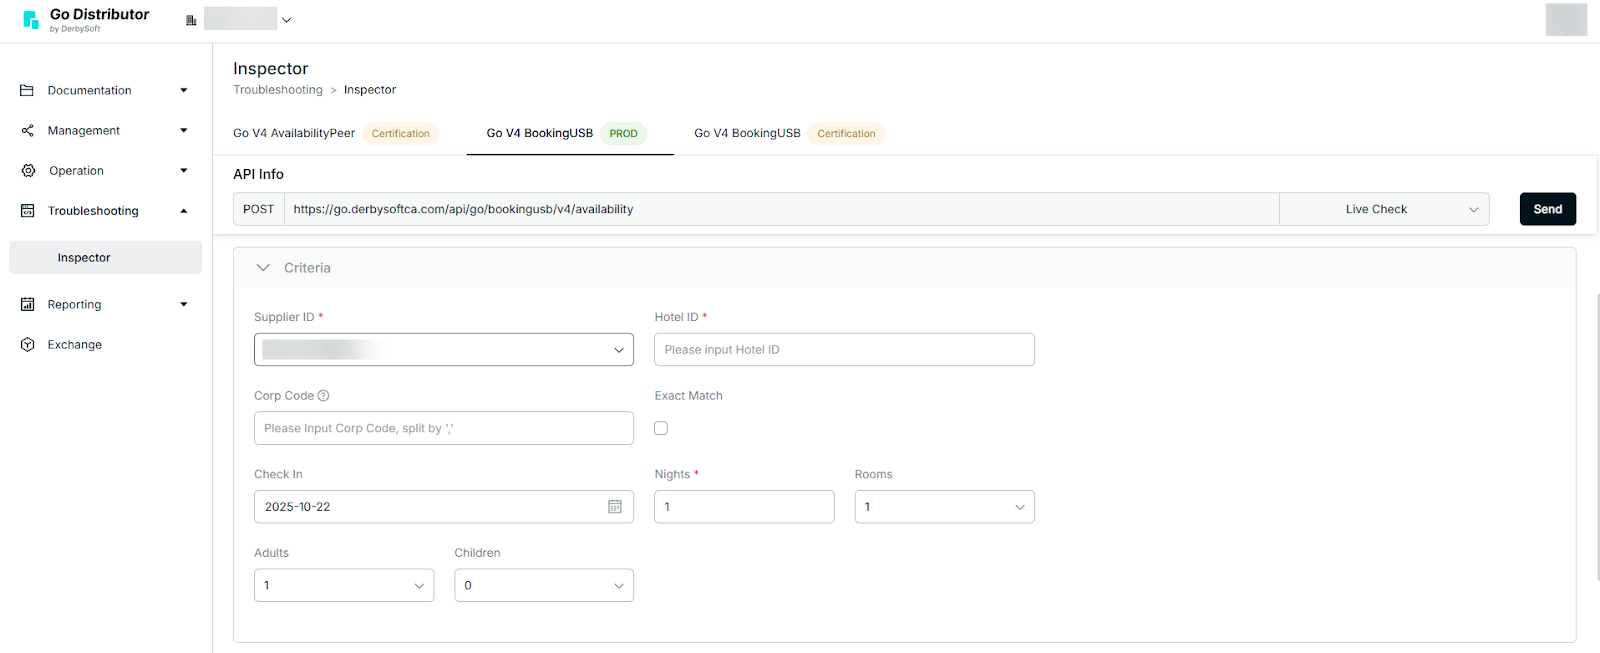The image size is (1600, 653).
Task: Toggle the Exact Match checkbox
Action: tap(661, 428)
